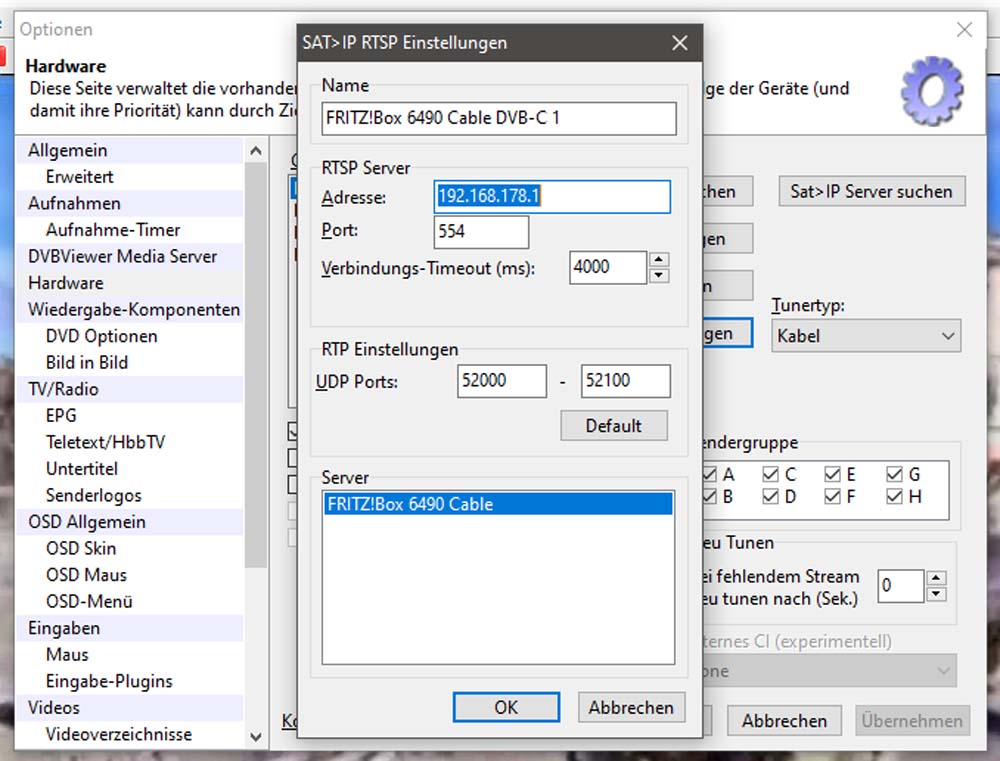Click Sat>IP Server suchen button

[x=871, y=191]
